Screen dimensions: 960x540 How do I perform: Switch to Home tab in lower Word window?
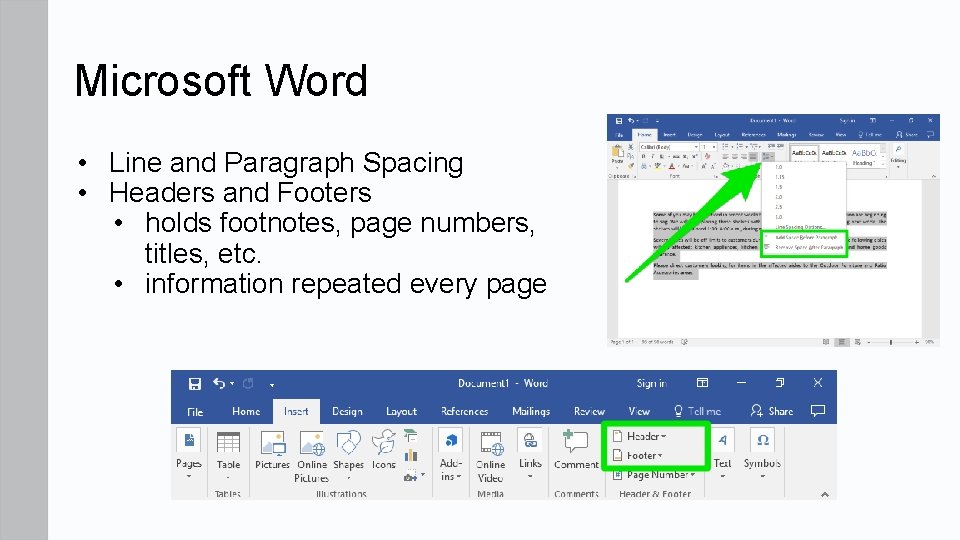click(246, 411)
